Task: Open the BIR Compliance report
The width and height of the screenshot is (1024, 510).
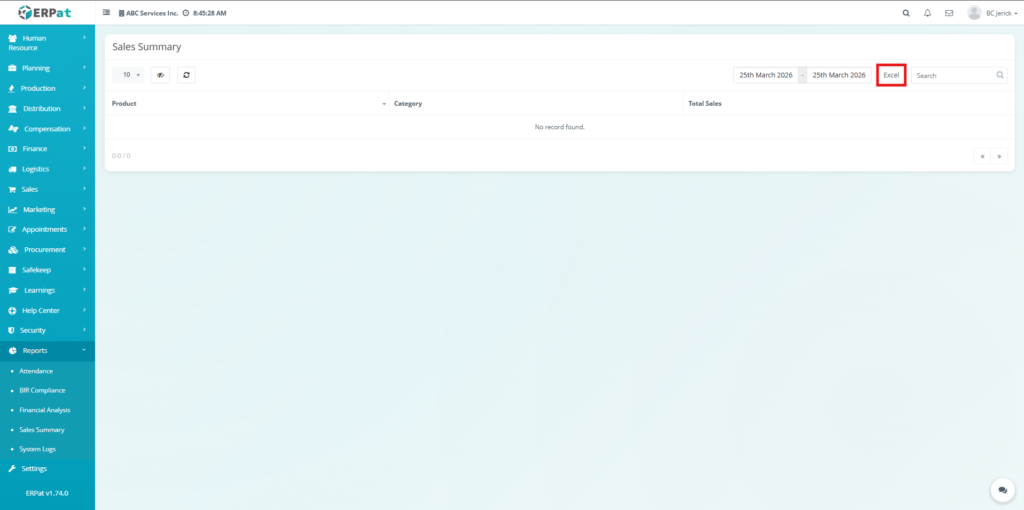Action: coord(44,390)
